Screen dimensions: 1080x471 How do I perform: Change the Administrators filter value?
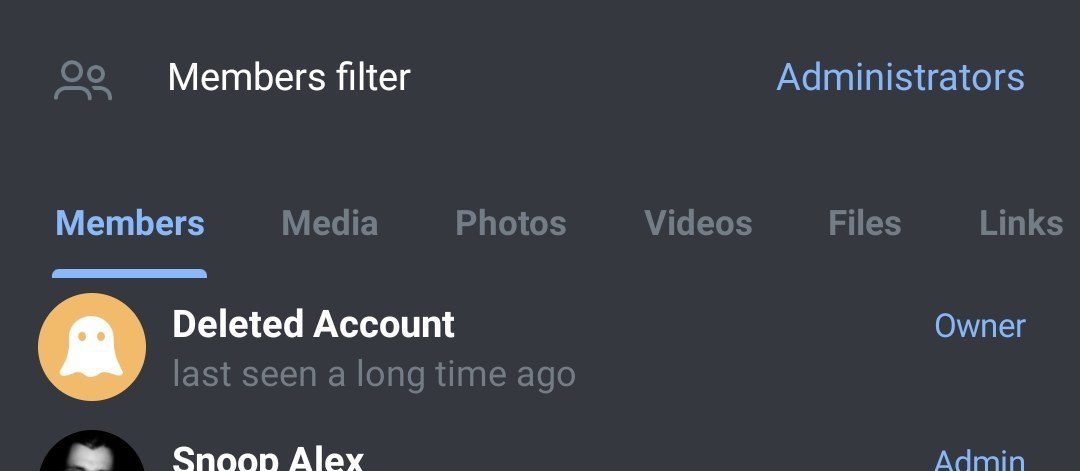pos(900,77)
